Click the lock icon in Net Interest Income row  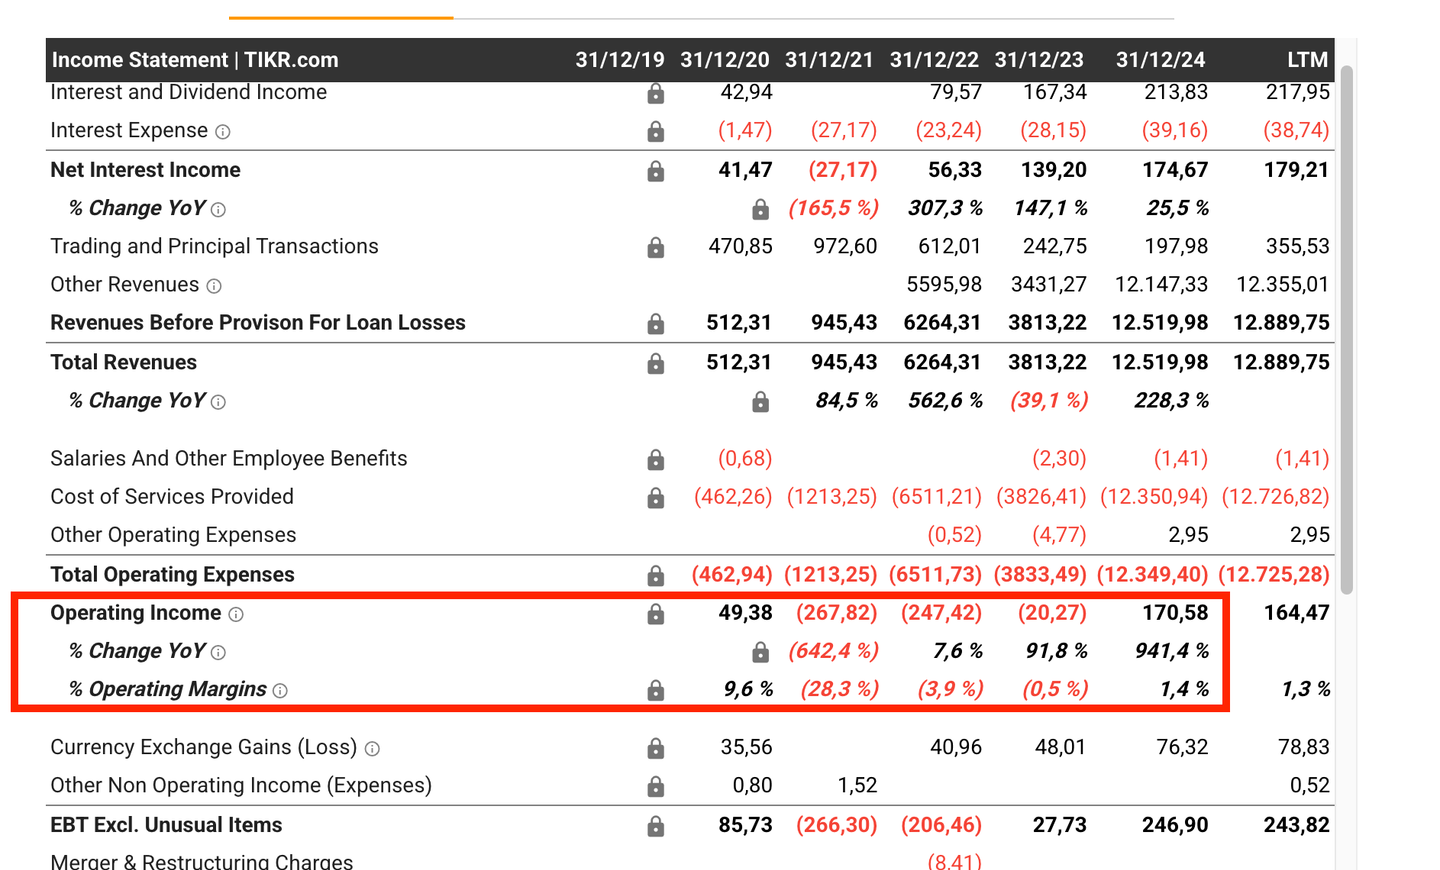655,171
